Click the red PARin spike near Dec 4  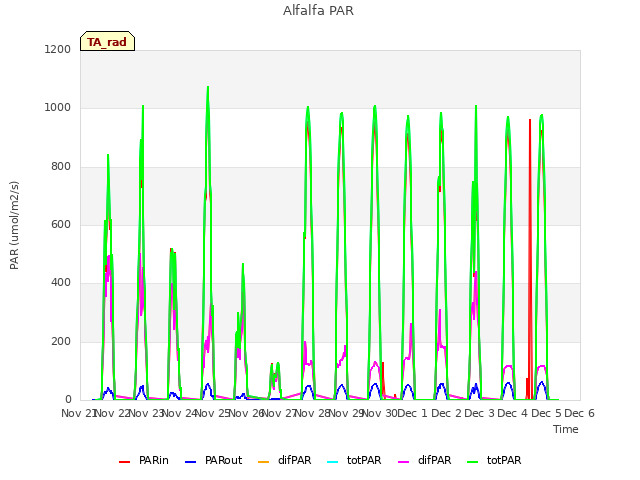[x=530, y=257]
